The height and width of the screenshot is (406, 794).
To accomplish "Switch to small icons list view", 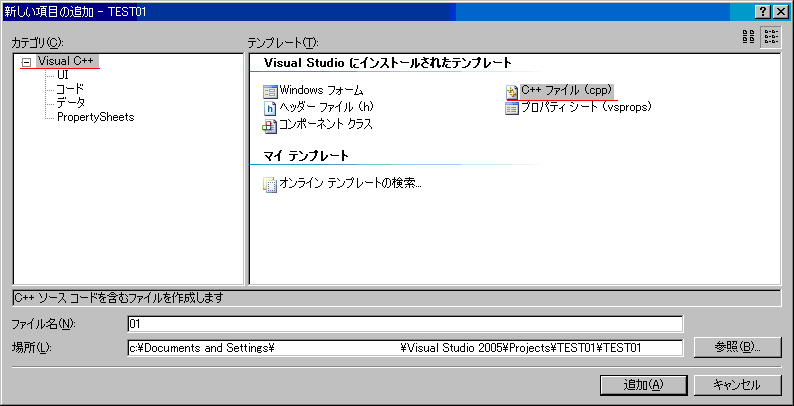I will 771,37.
